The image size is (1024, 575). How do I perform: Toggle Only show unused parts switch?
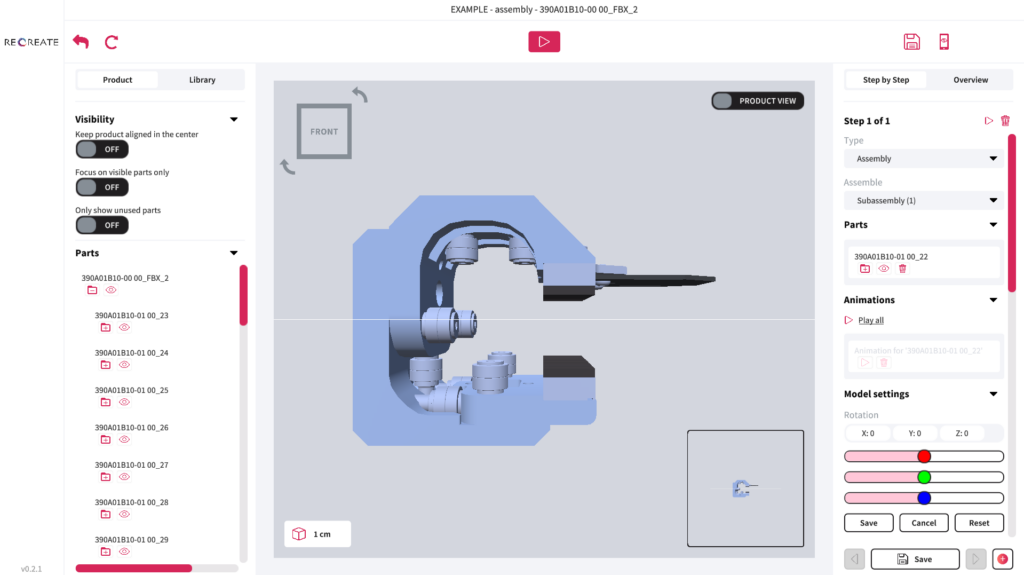102,225
